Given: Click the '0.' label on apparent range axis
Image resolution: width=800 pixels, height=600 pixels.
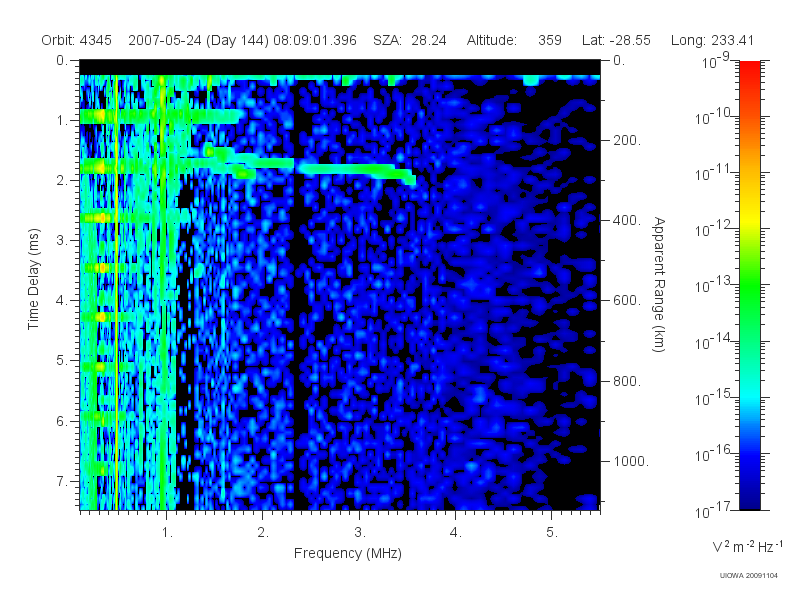Looking at the screenshot, I should 619,60.
